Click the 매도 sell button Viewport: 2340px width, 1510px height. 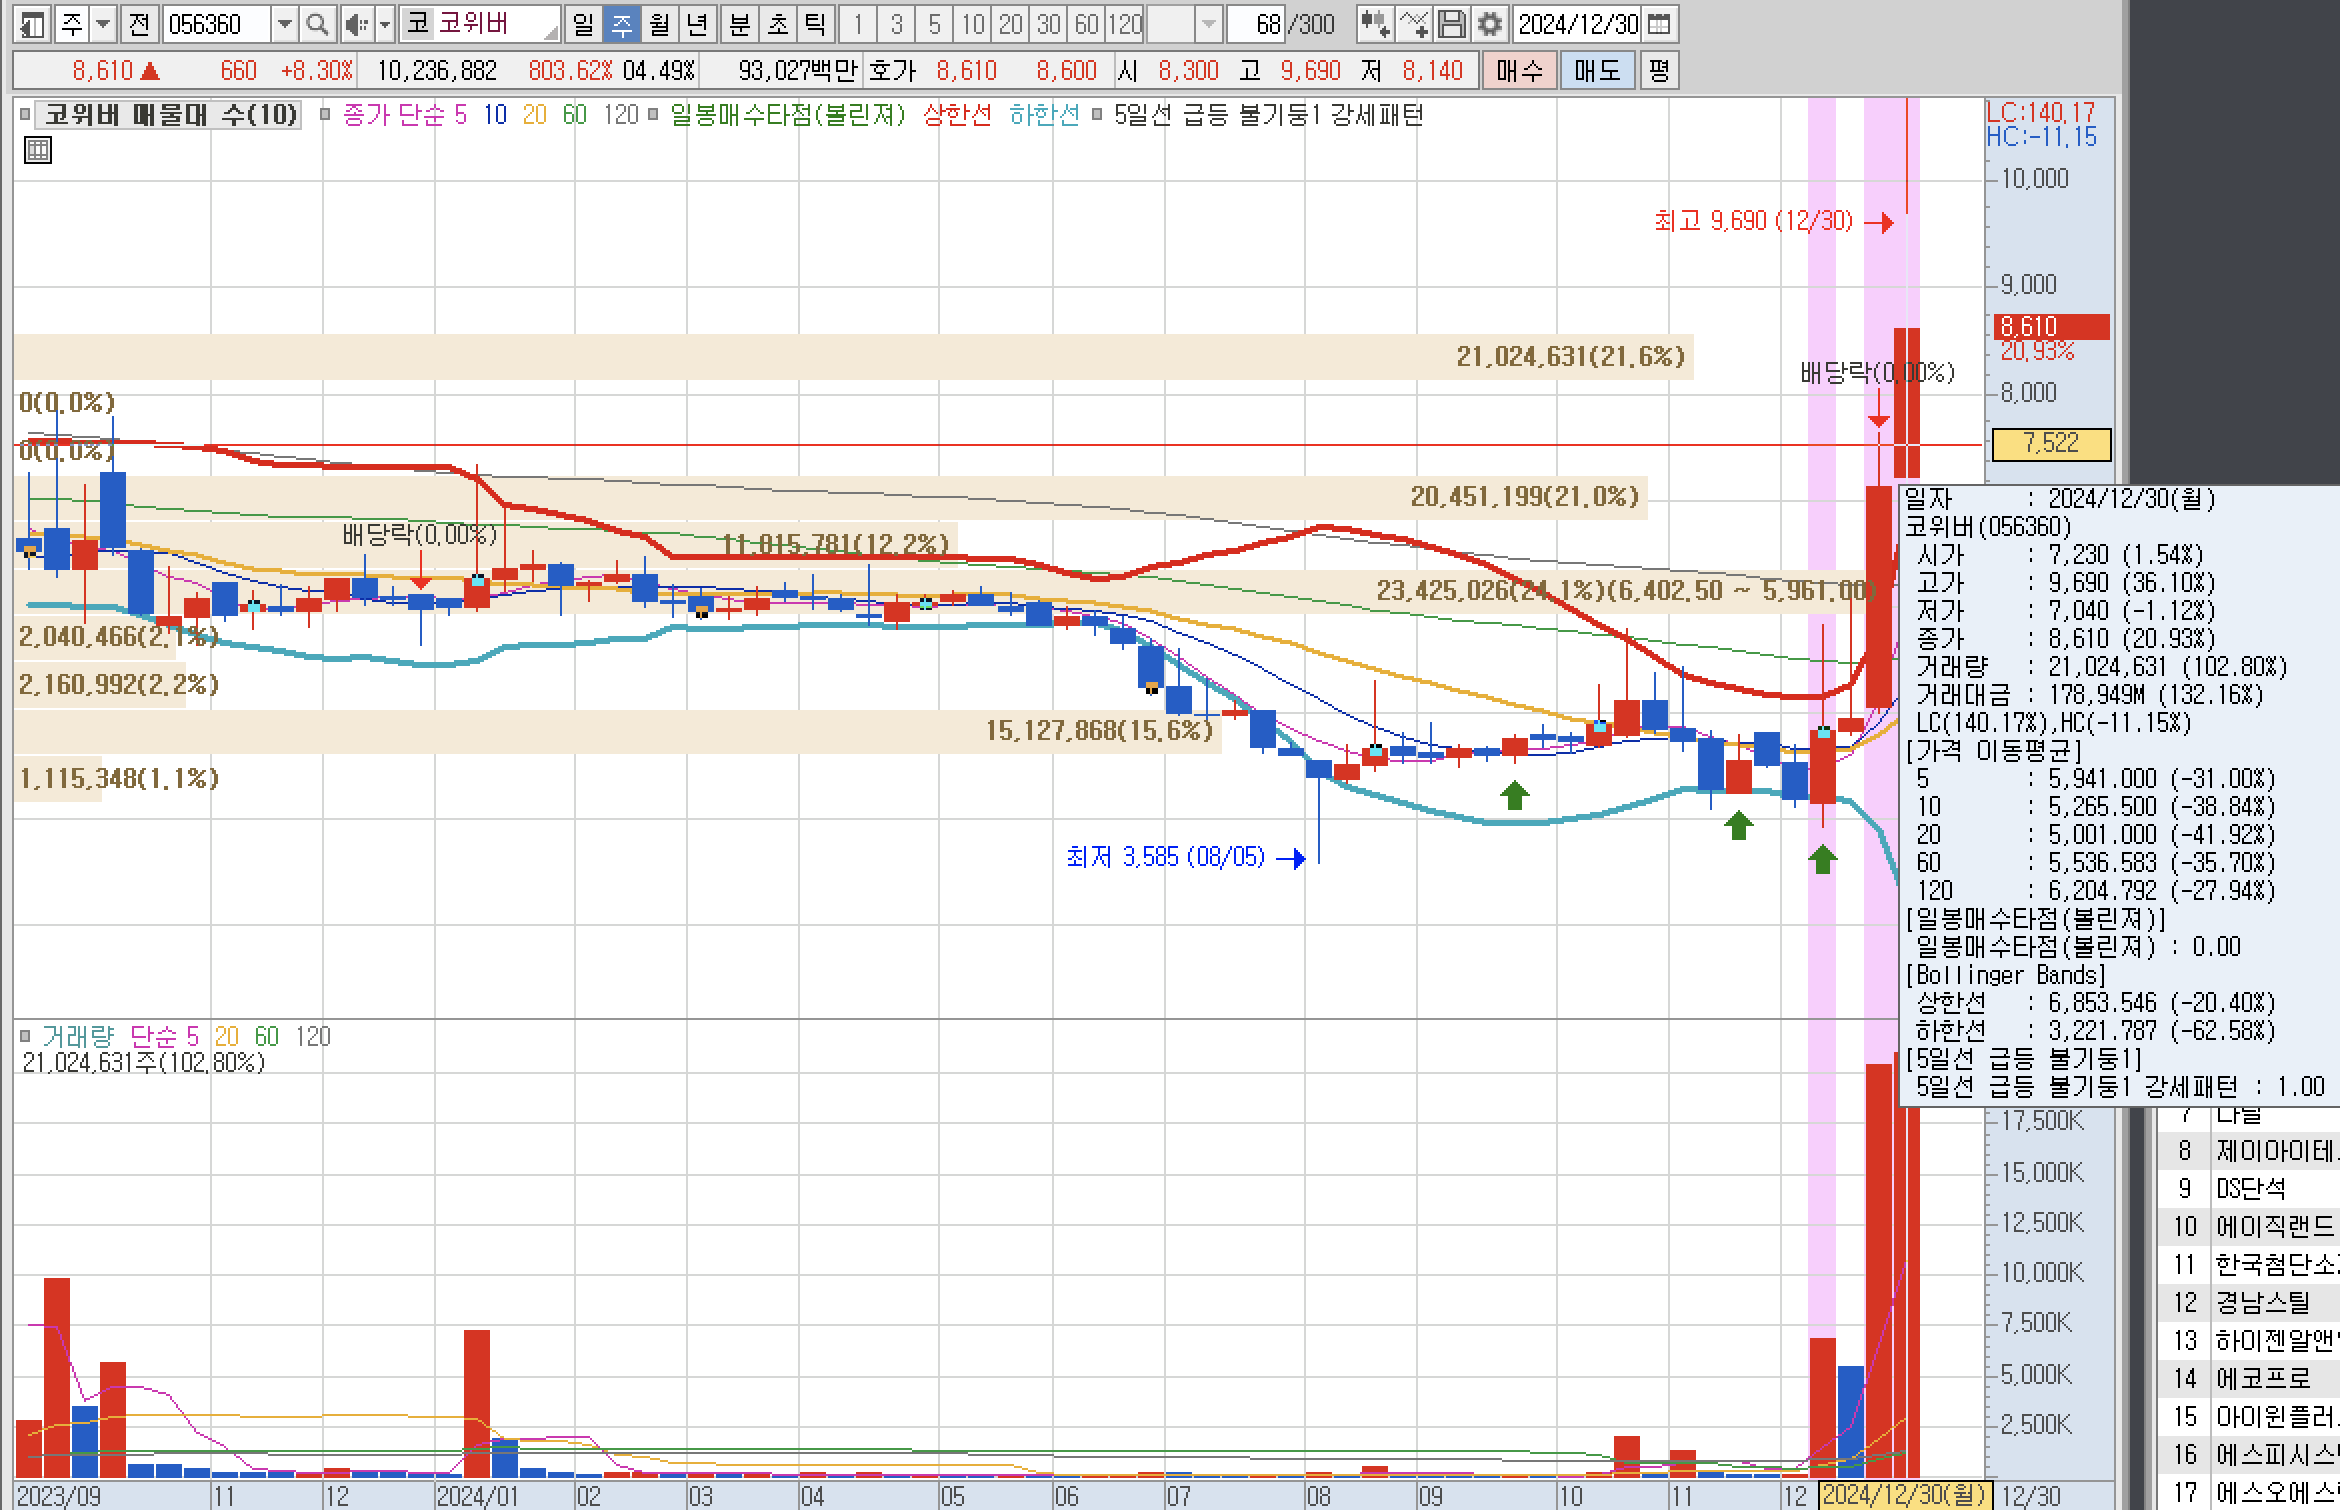click(x=1597, y=71)
